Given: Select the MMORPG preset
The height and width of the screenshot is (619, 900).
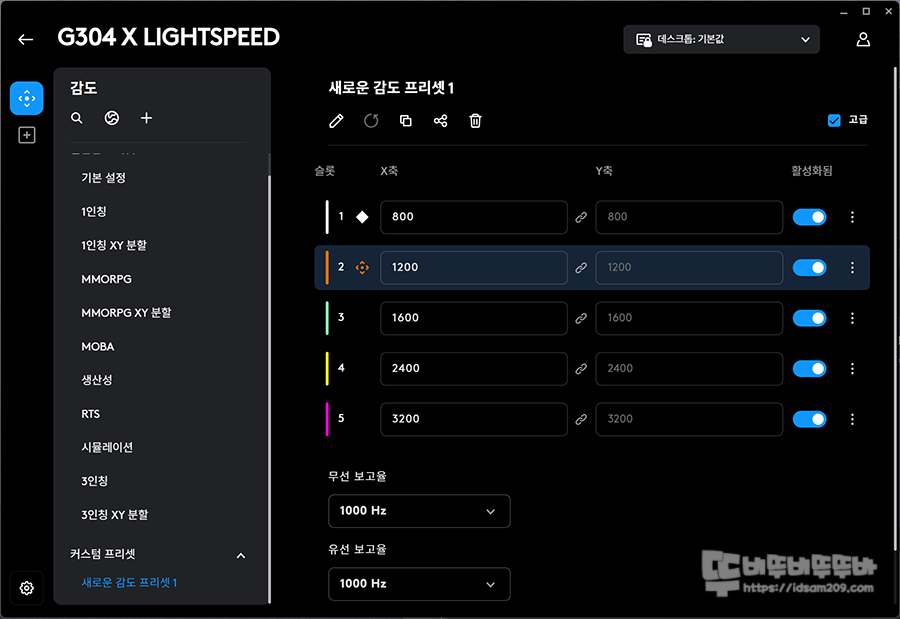Looking at the screenshot, I should 107,279.
